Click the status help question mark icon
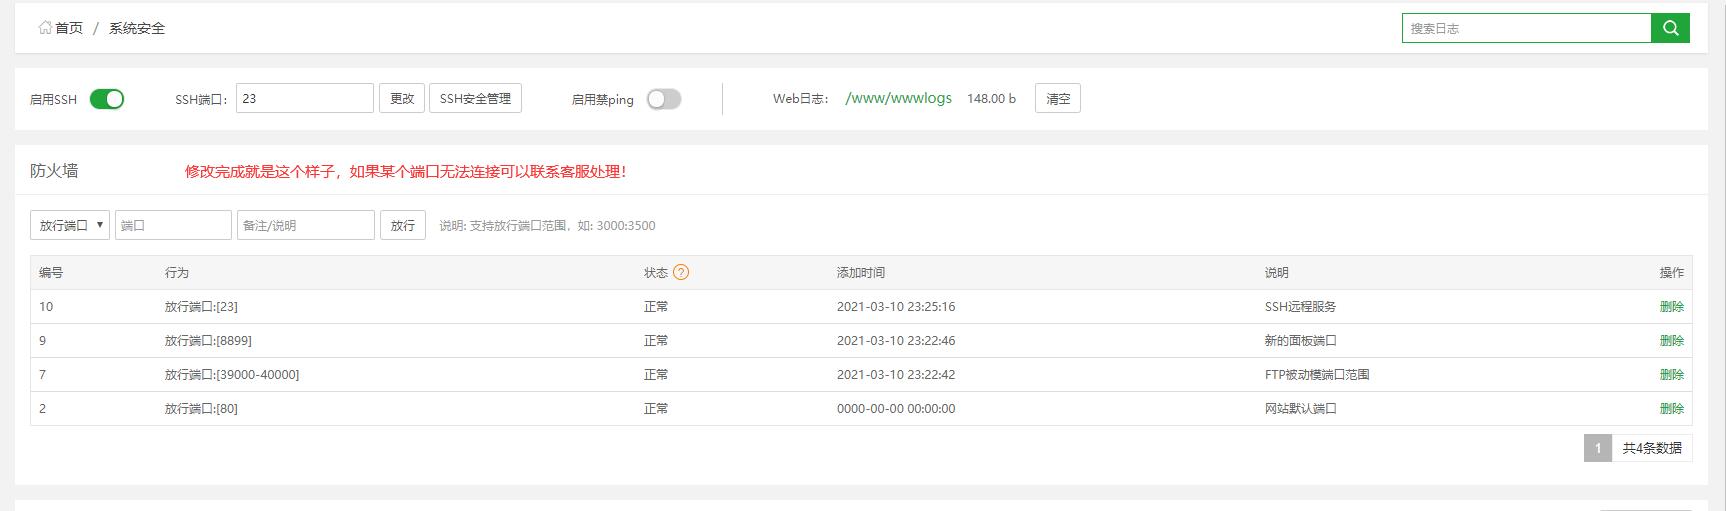 point(681,272)
